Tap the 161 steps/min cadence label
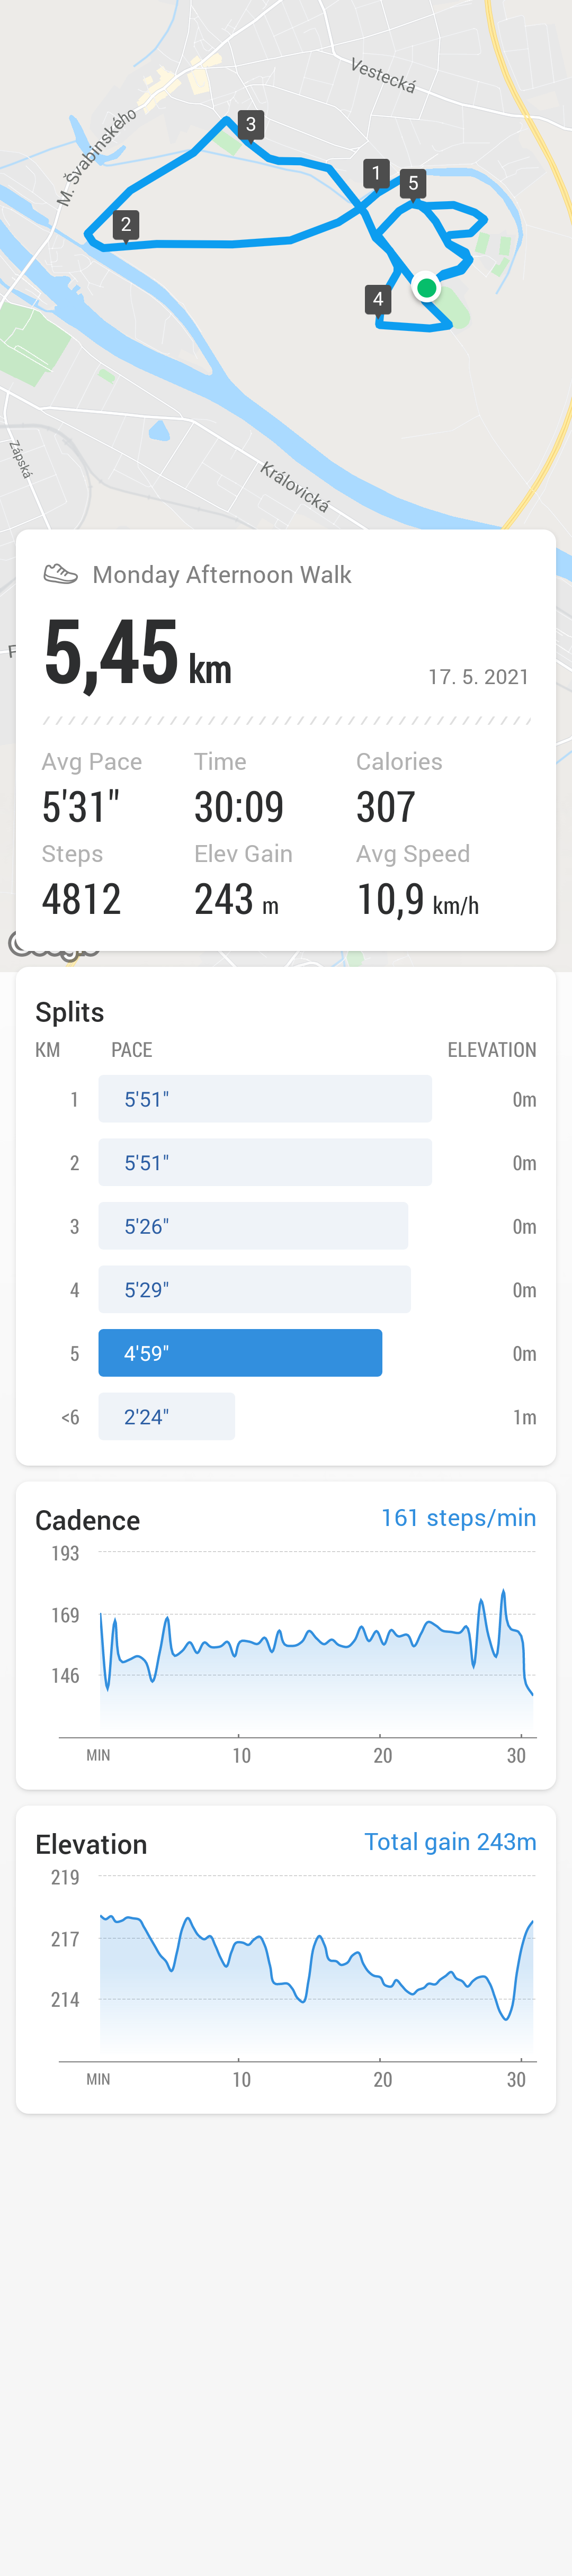 (458, 1518)
